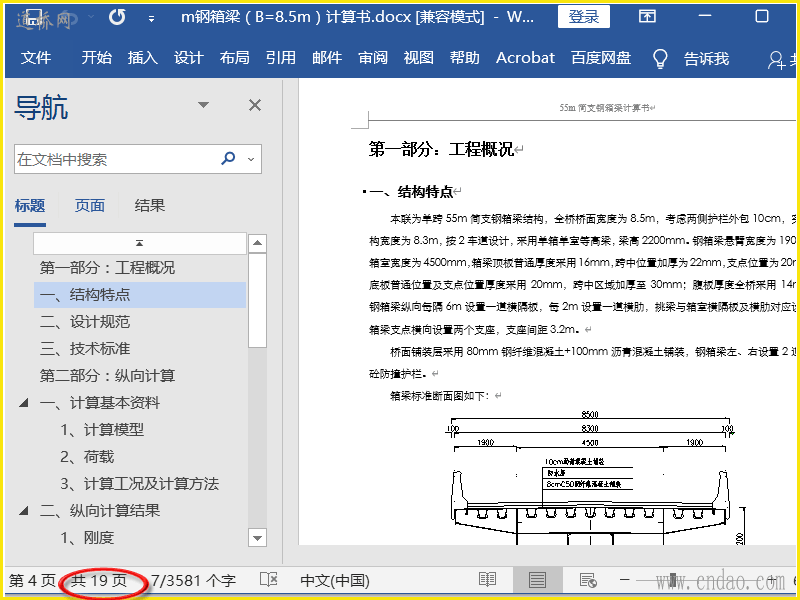
Task: Collapse the 二、纵向计算结果 heading
Action: (x=23, y=510)
